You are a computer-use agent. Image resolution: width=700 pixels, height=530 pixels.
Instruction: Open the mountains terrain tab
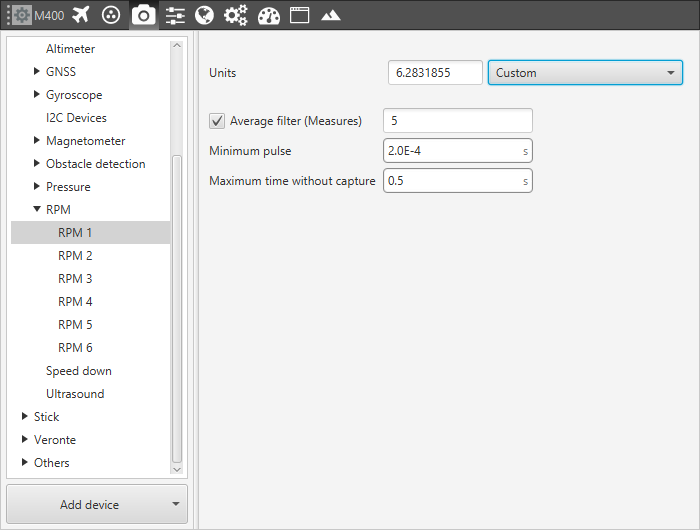(331, 16)
